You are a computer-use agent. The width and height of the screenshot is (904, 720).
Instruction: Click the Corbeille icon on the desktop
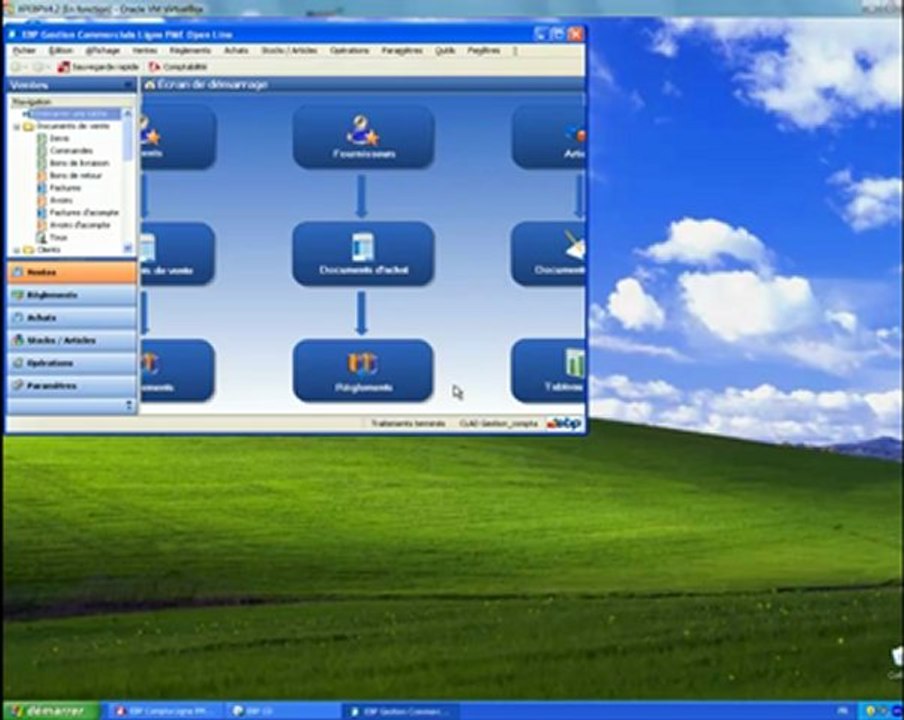[897, 661]
